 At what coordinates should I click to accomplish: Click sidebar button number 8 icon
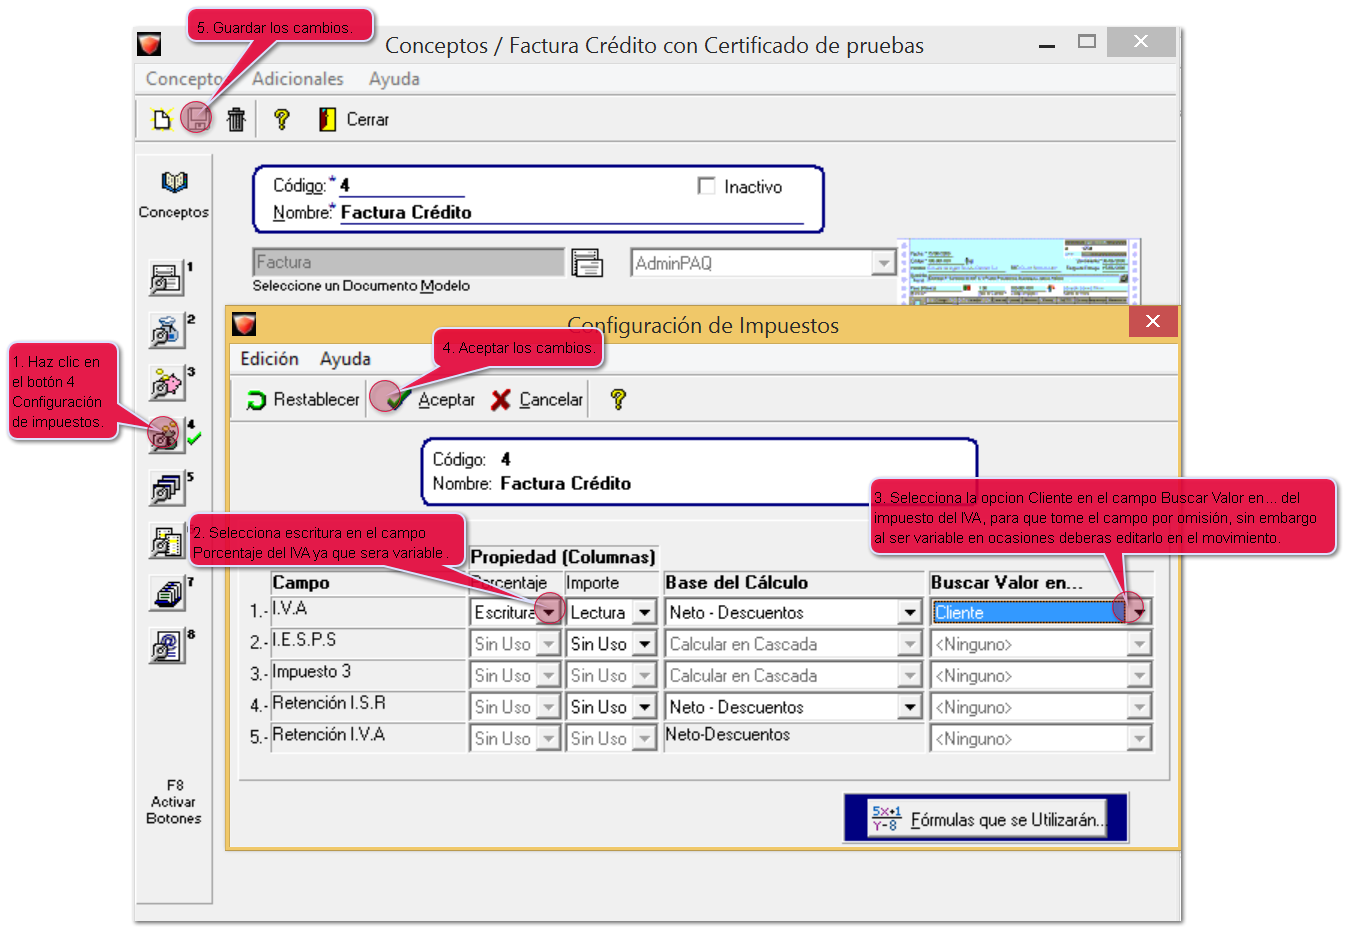tap(166, 647)
